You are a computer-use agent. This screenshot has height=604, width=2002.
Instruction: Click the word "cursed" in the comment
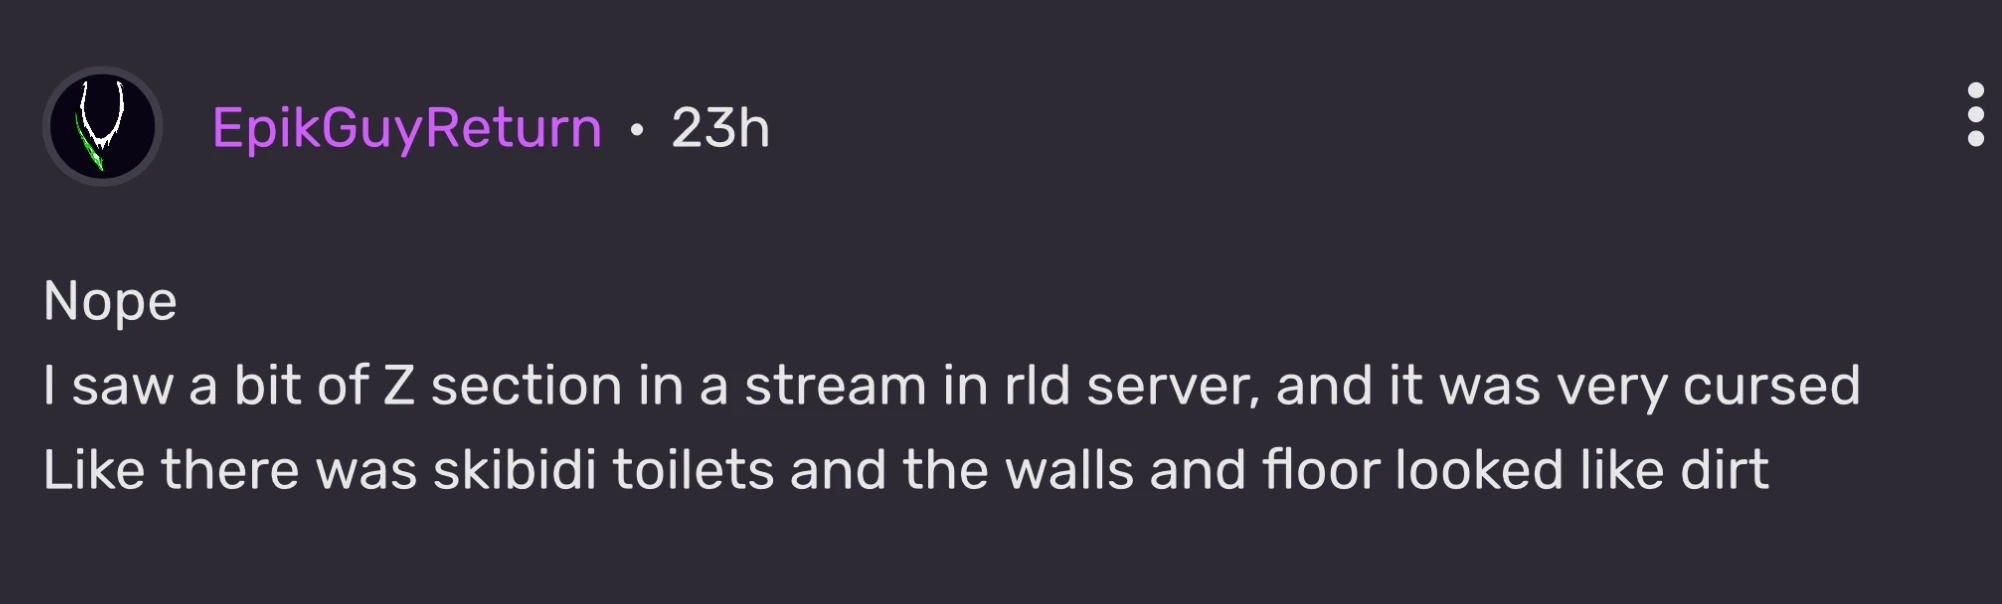1771,386
